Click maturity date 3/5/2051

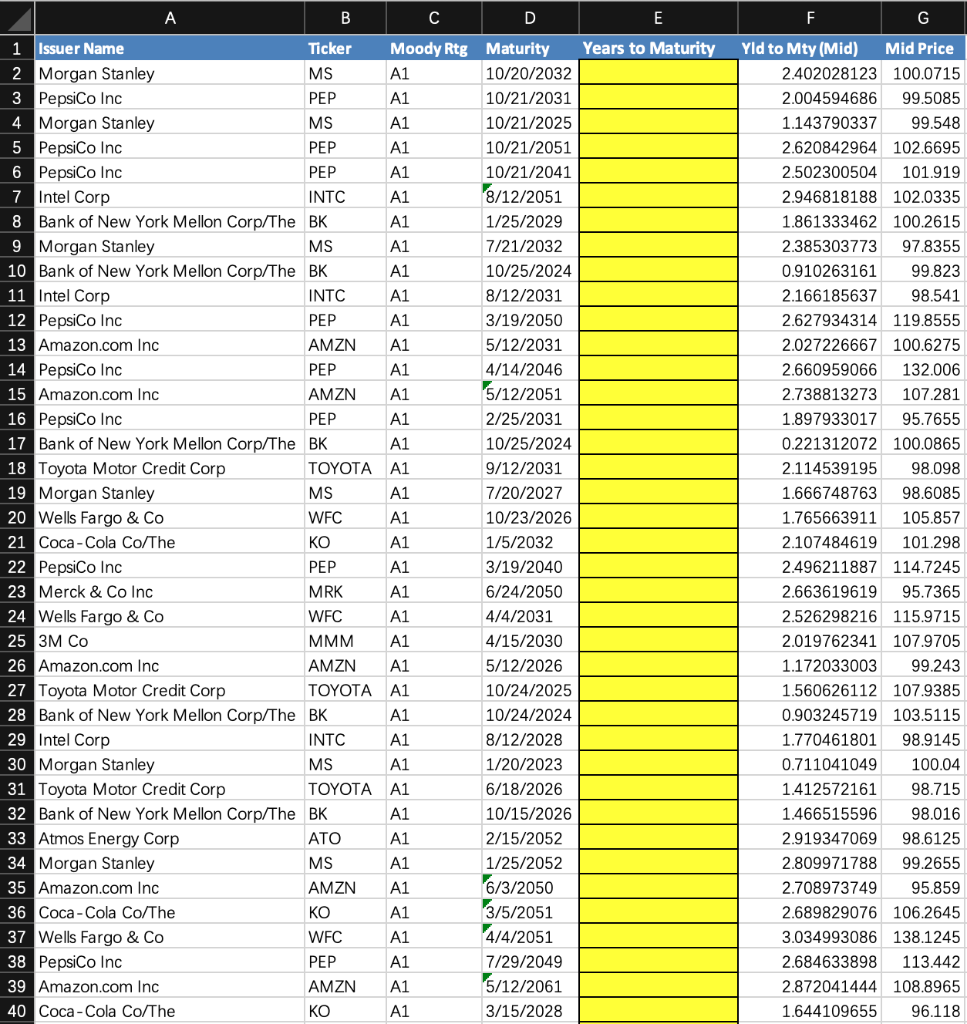[x=530, y=912]
